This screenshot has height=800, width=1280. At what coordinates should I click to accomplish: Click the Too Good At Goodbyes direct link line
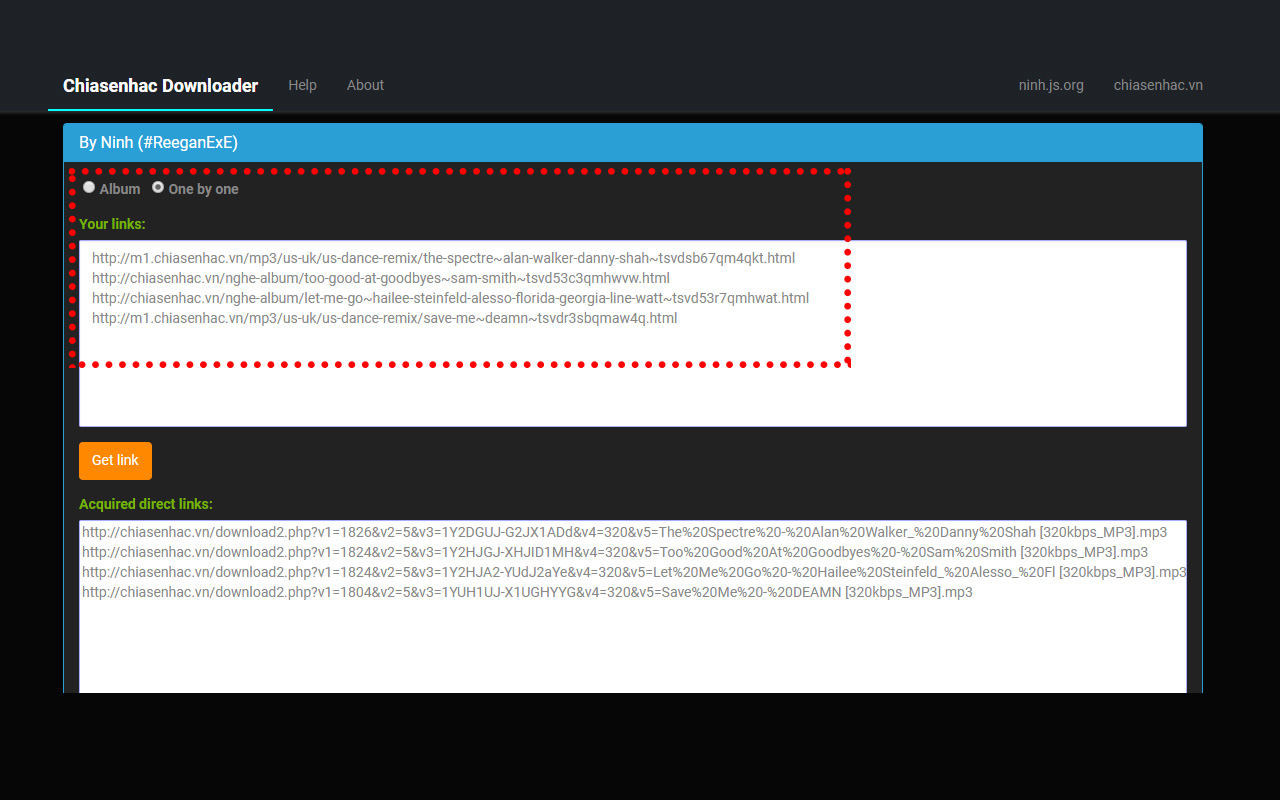(x=615, y=552)
